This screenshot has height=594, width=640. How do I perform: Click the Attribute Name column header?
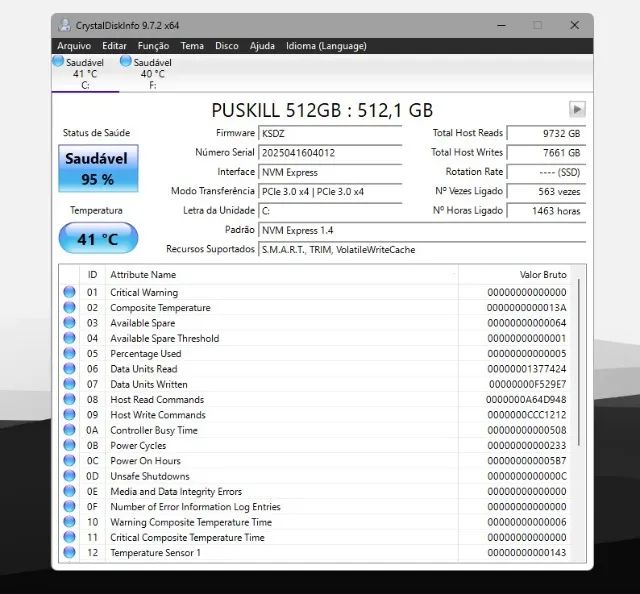point(282,274)
